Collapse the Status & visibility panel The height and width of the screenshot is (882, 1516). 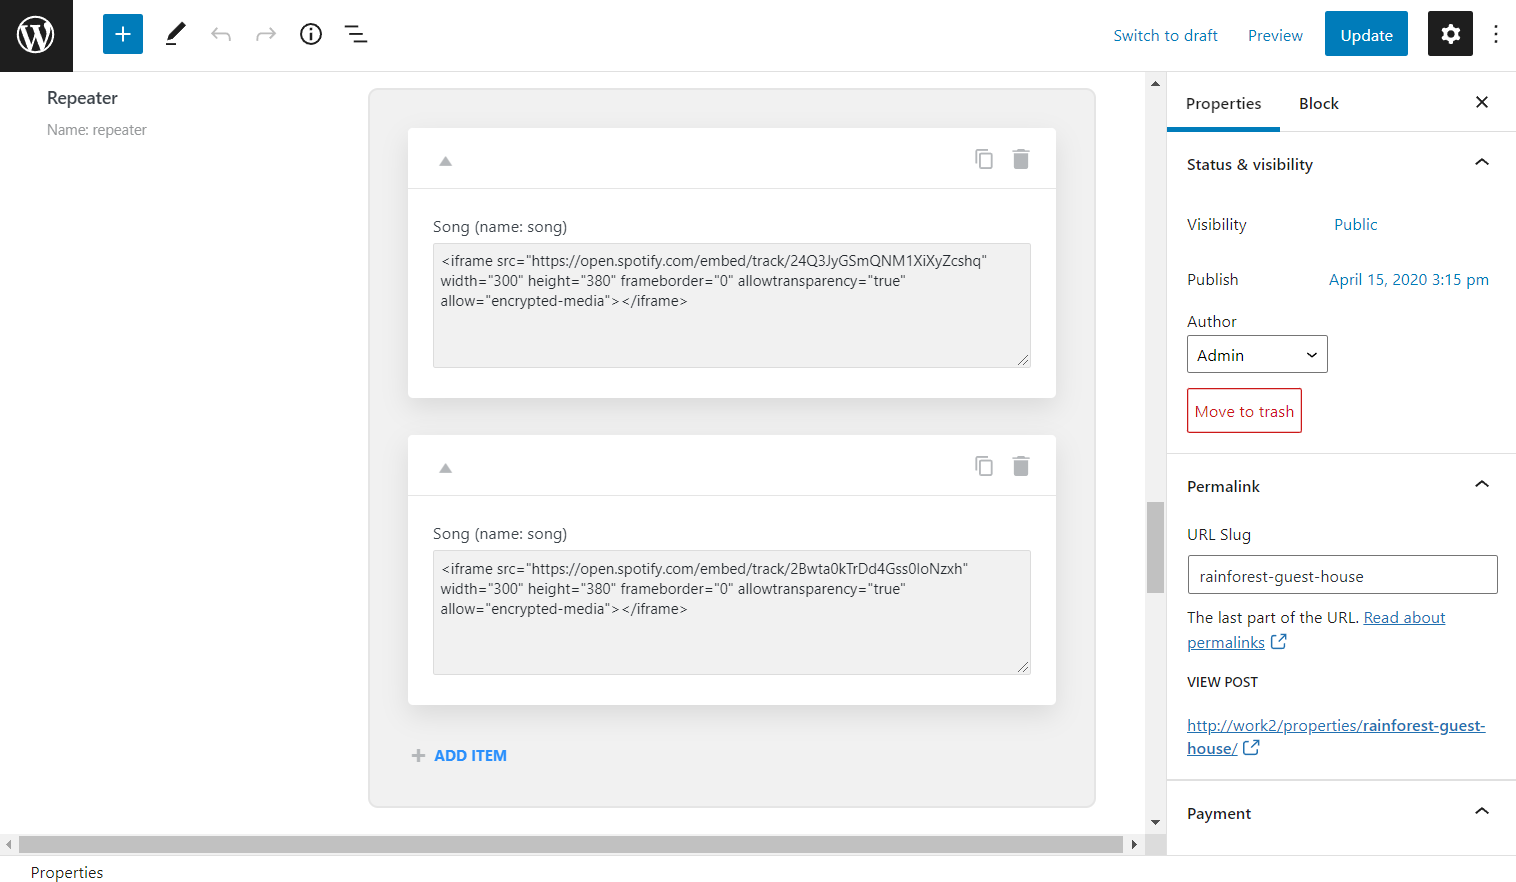point(1482,163)
